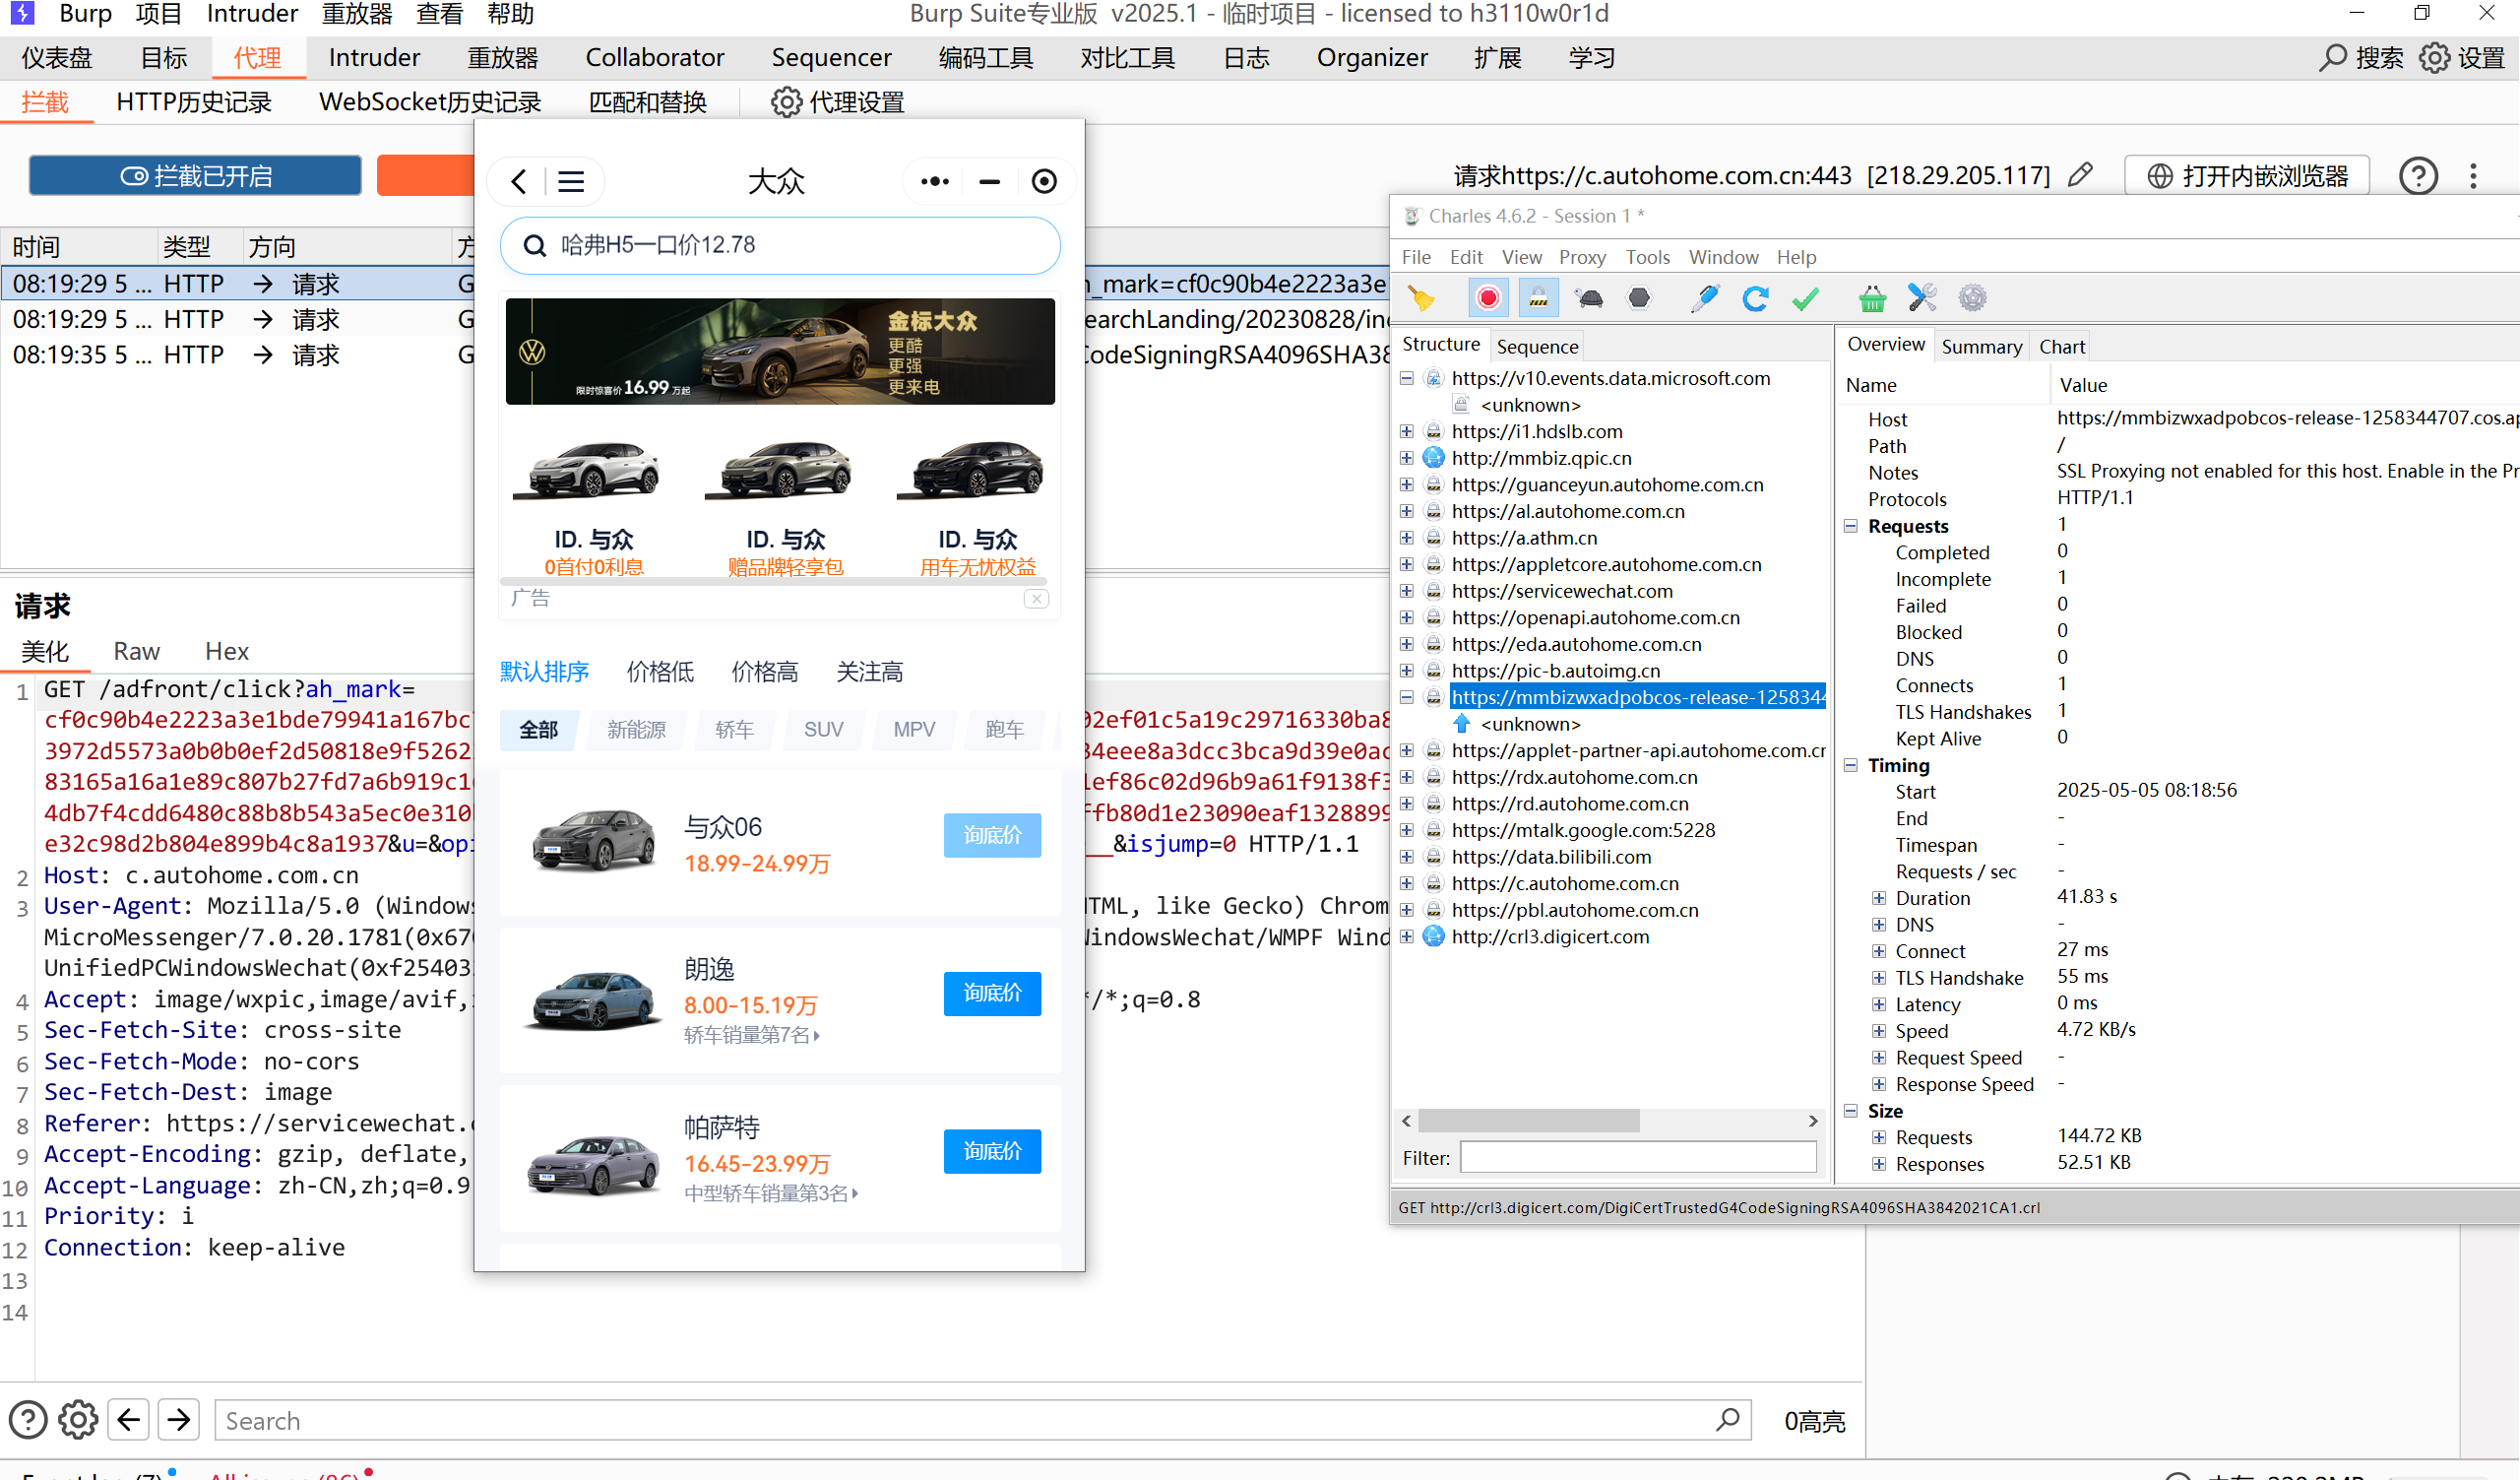Click 询底价 button for 朗逸
The image size is (2520, 1480).
(991, 993)
